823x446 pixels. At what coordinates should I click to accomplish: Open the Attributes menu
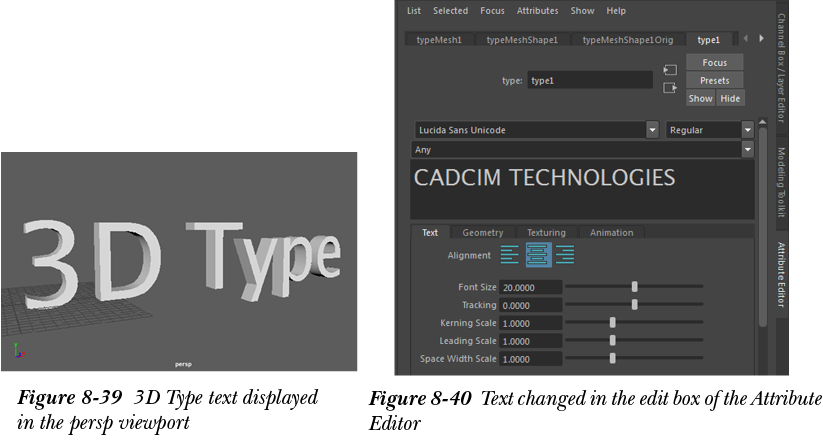coord(537,11)
